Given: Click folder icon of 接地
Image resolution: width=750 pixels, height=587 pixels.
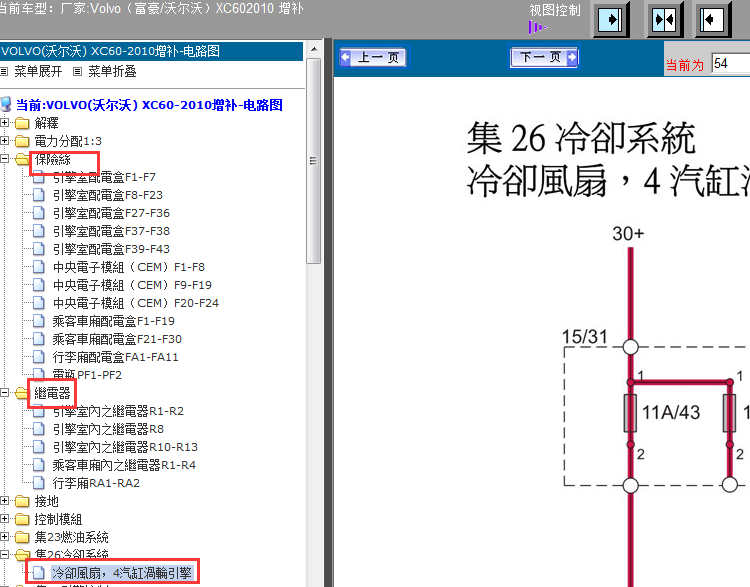Looking at the screenshot, I should [x=22, y=501].
